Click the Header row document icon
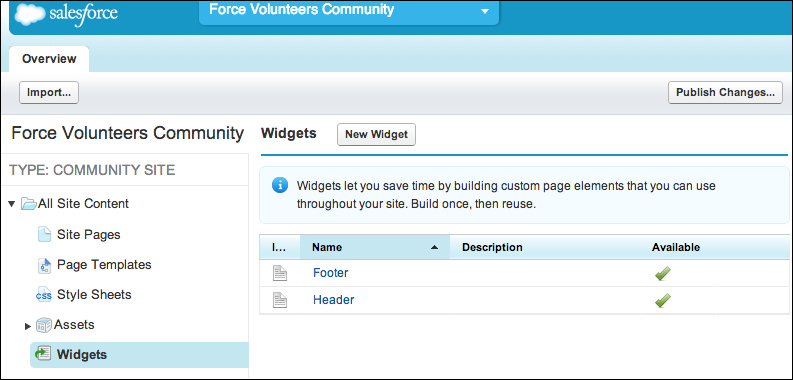This screenshot has height=380, width=793. 280,300
